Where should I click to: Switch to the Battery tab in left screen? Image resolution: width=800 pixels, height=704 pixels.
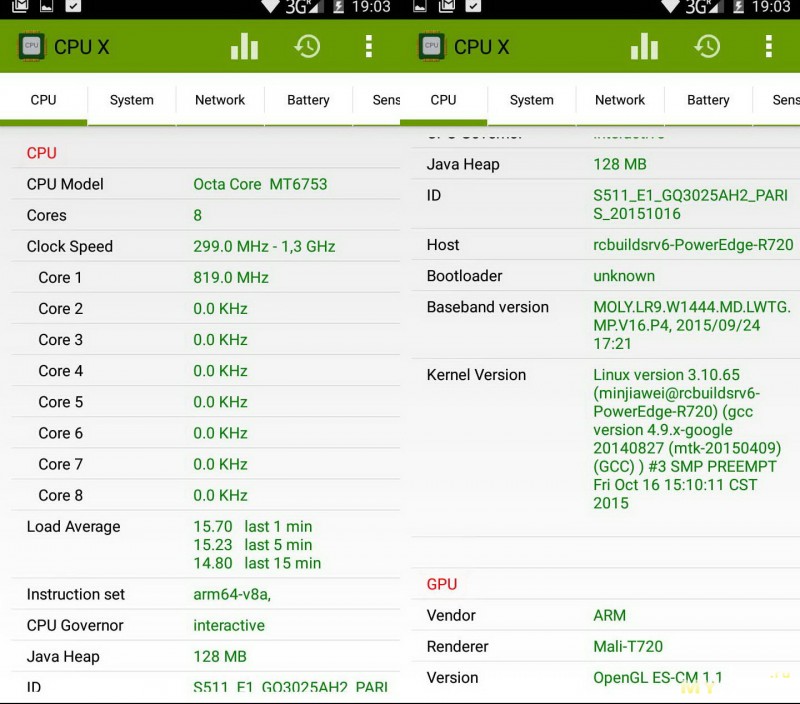coord(308,99)
